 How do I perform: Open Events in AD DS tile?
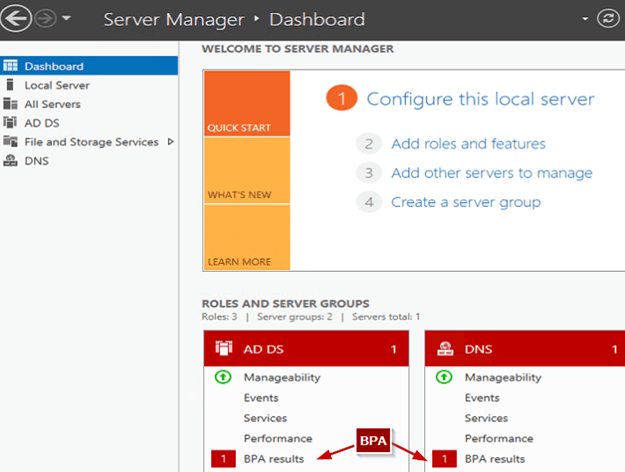coord(261,398)
